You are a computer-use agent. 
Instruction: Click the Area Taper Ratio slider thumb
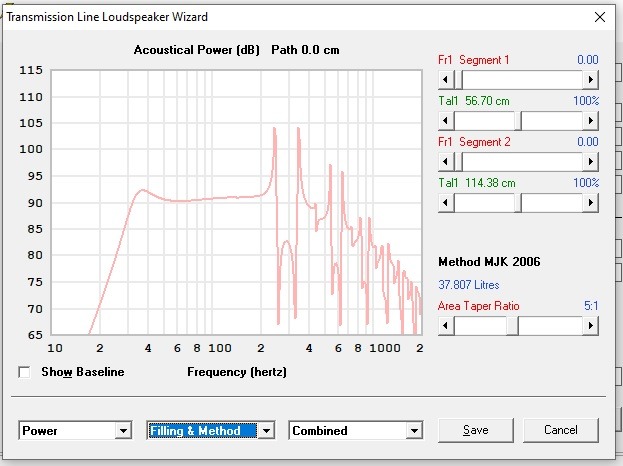coord(513,326)
